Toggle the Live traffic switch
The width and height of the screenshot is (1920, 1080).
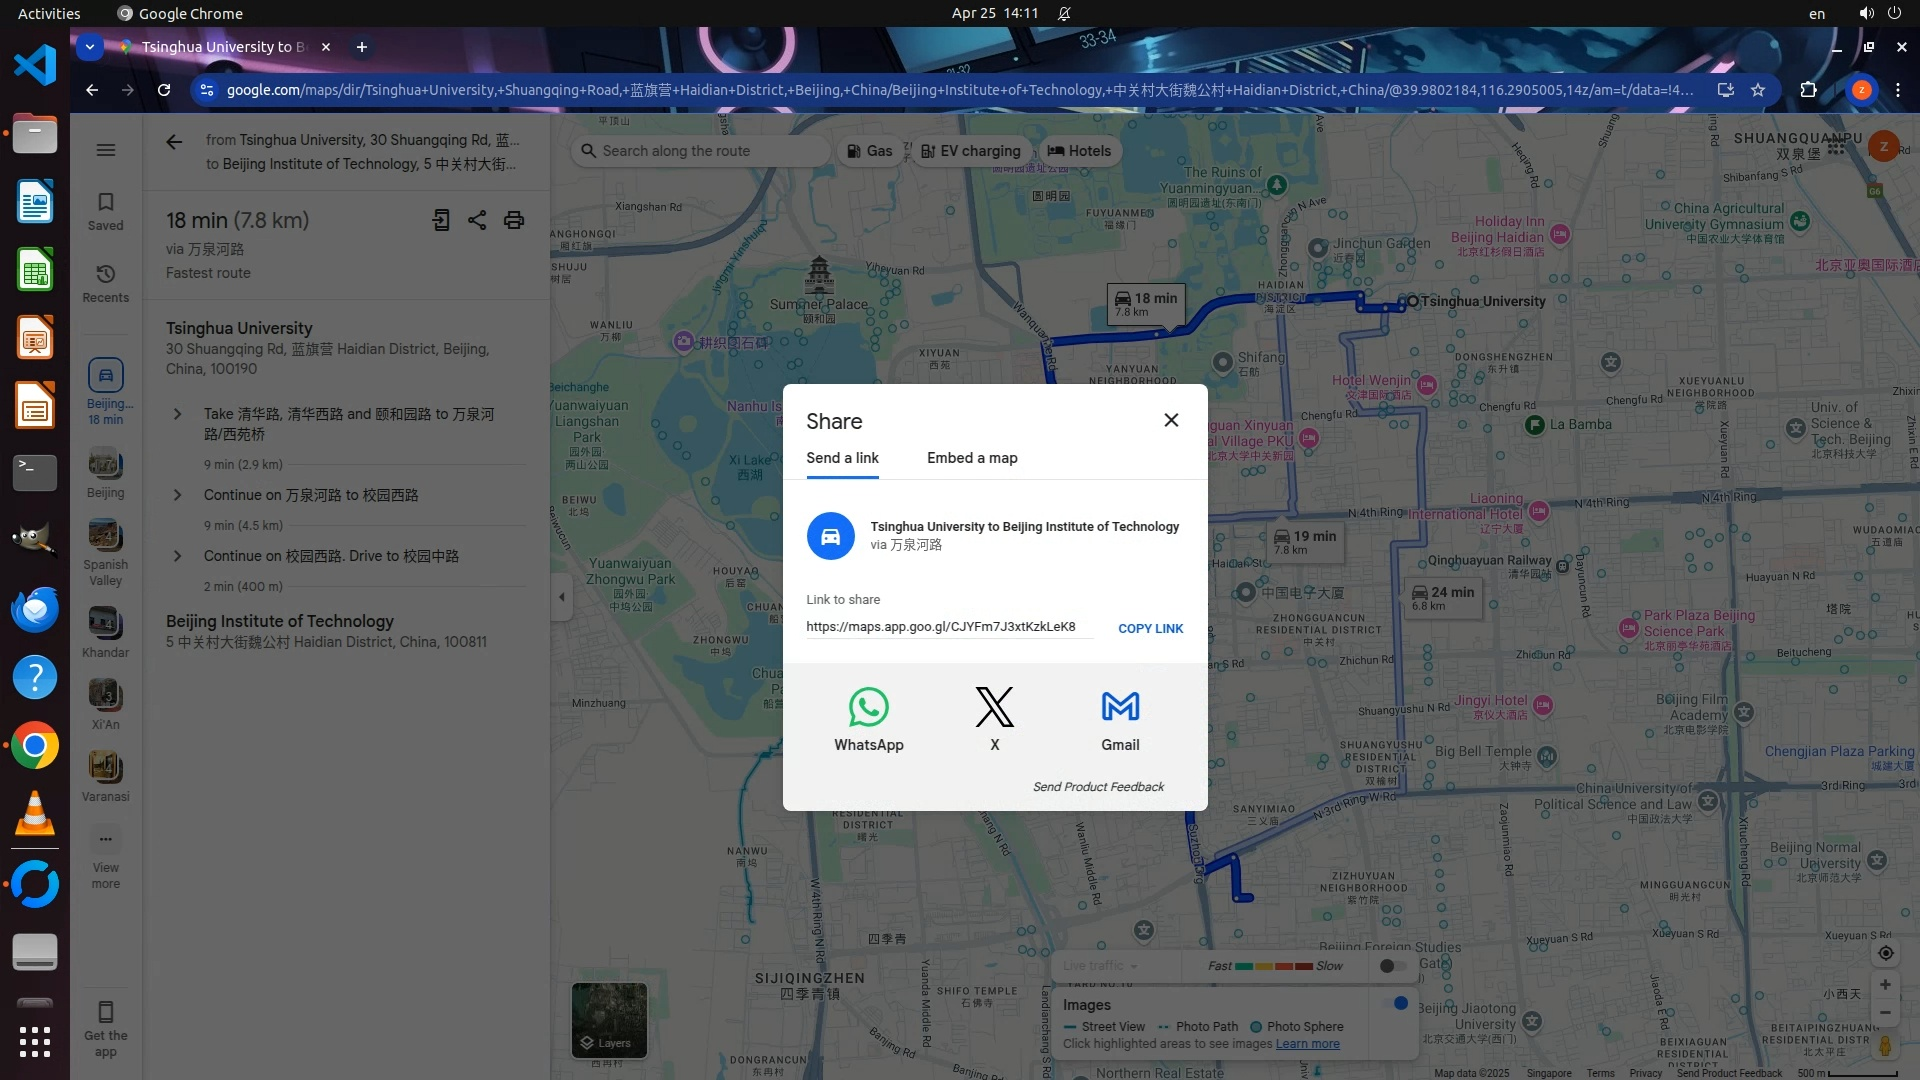click(x=1392, y=966)
